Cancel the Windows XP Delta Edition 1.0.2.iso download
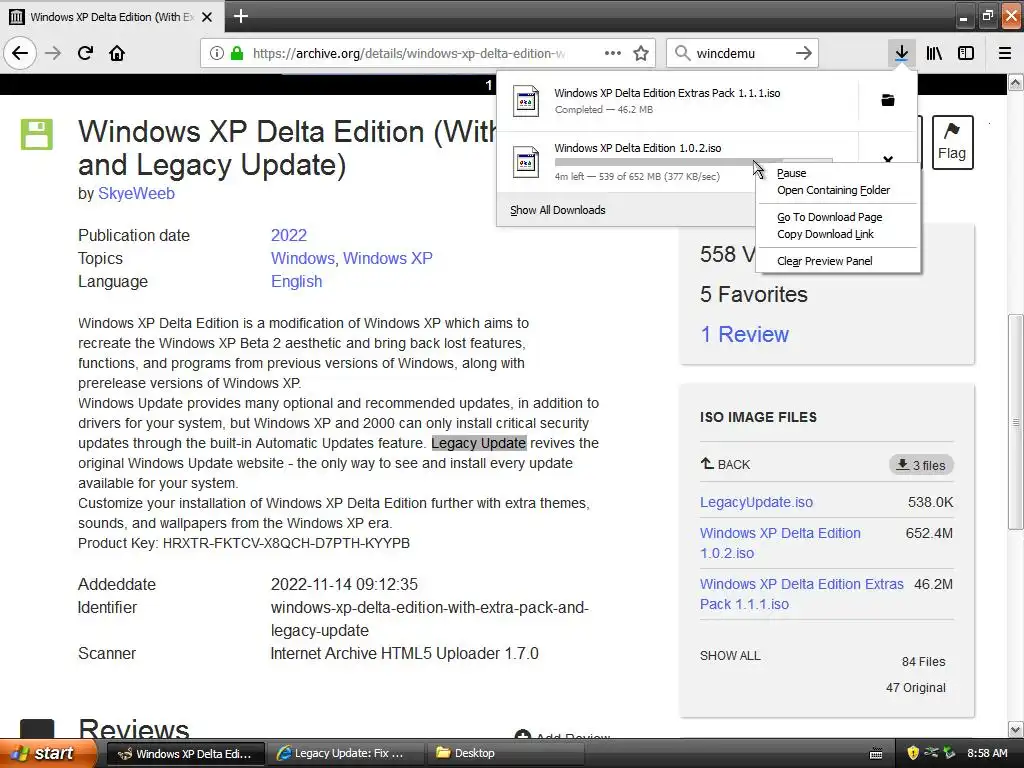 coord(888,159)
